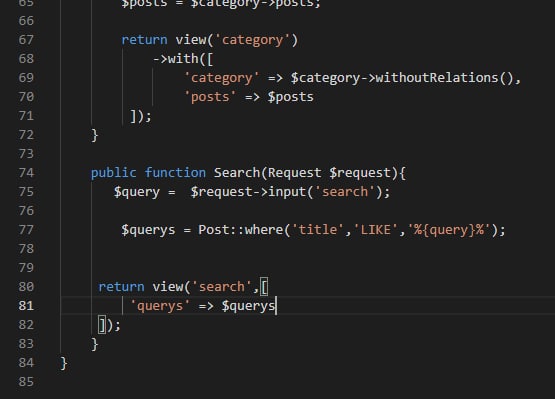Click the $querys variable on line 77
555x399 pixels.
click(148, 230)
